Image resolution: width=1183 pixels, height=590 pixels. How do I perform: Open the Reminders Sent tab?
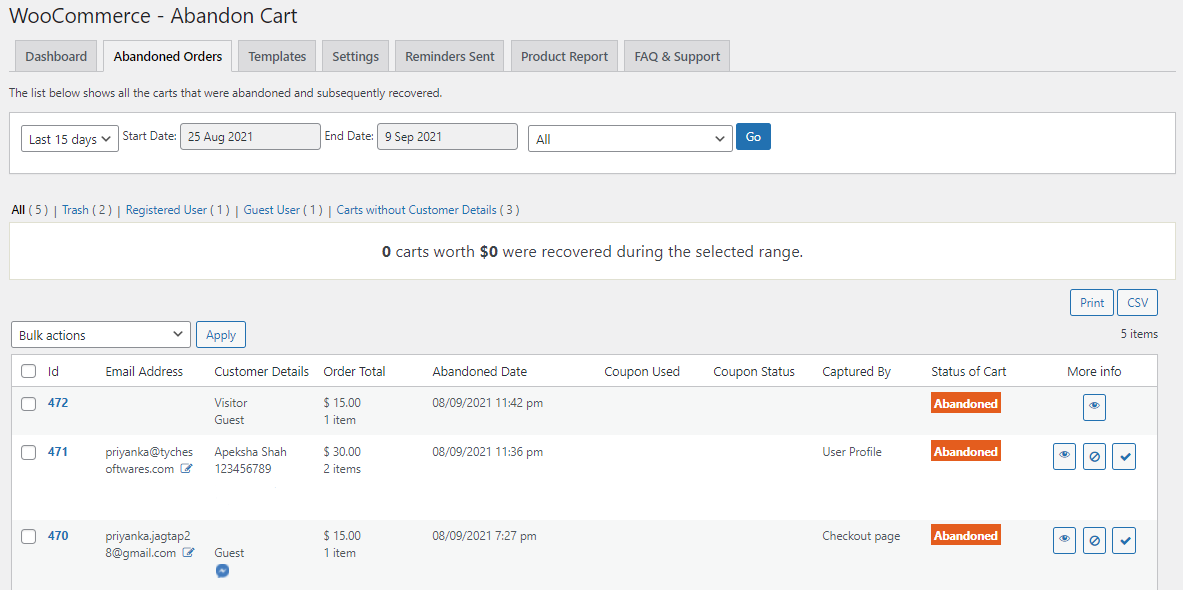pyautogui.click(x=450, y=57)
